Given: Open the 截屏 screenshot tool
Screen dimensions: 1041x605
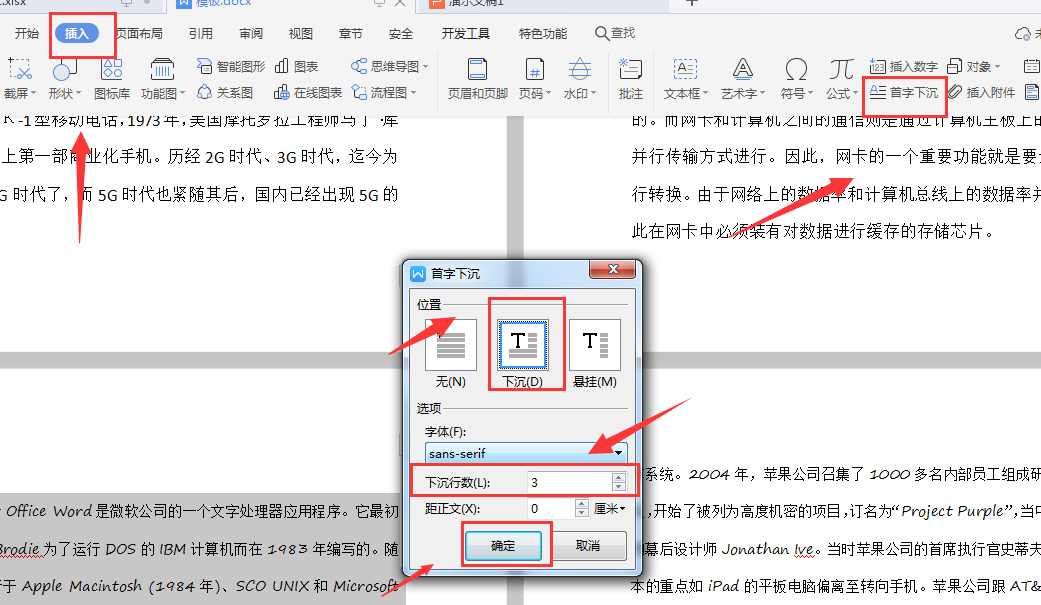Looking at the screenshot, I should (20, 78).
